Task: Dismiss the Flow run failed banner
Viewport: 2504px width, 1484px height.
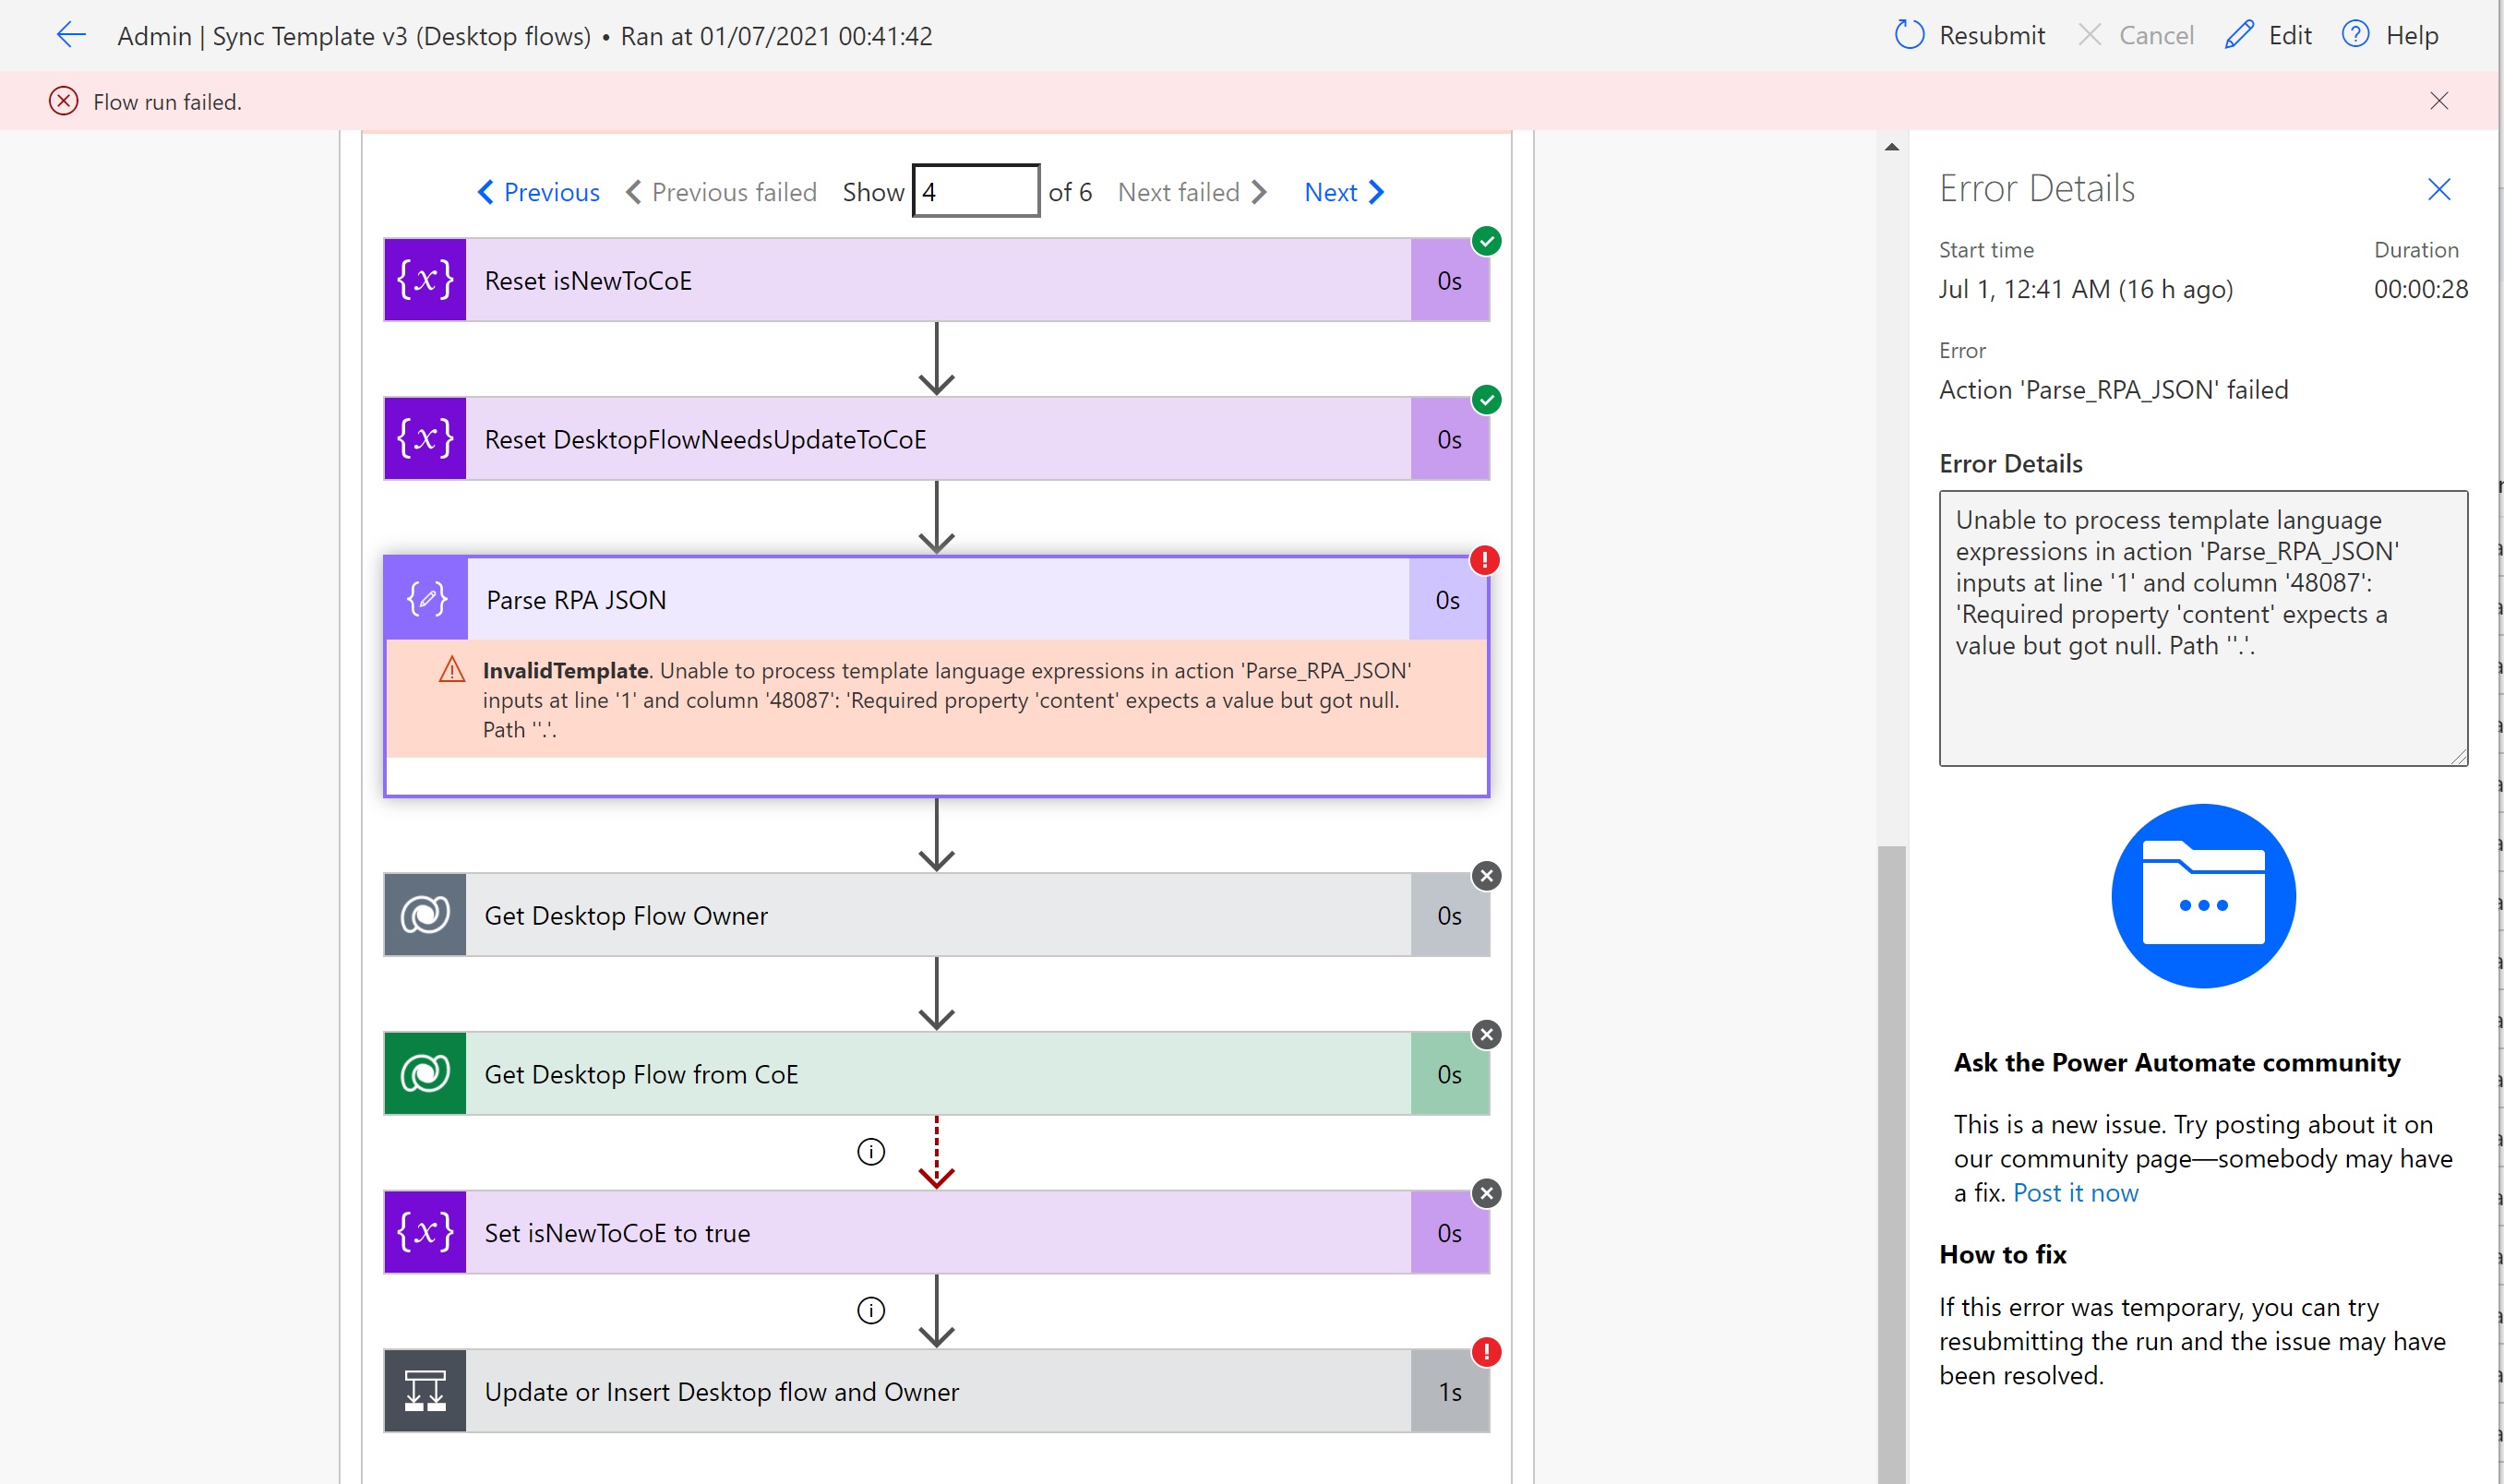Action: (2440, 100)
